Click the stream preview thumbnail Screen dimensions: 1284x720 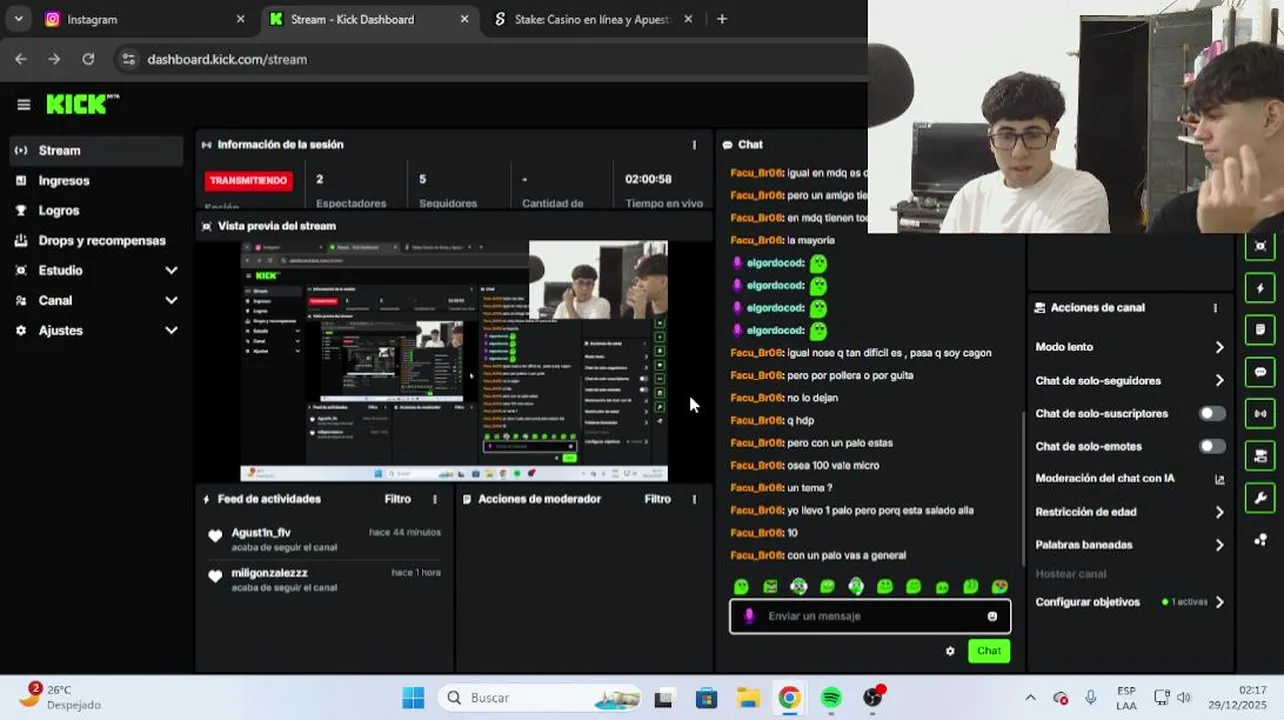click(454, 361)
